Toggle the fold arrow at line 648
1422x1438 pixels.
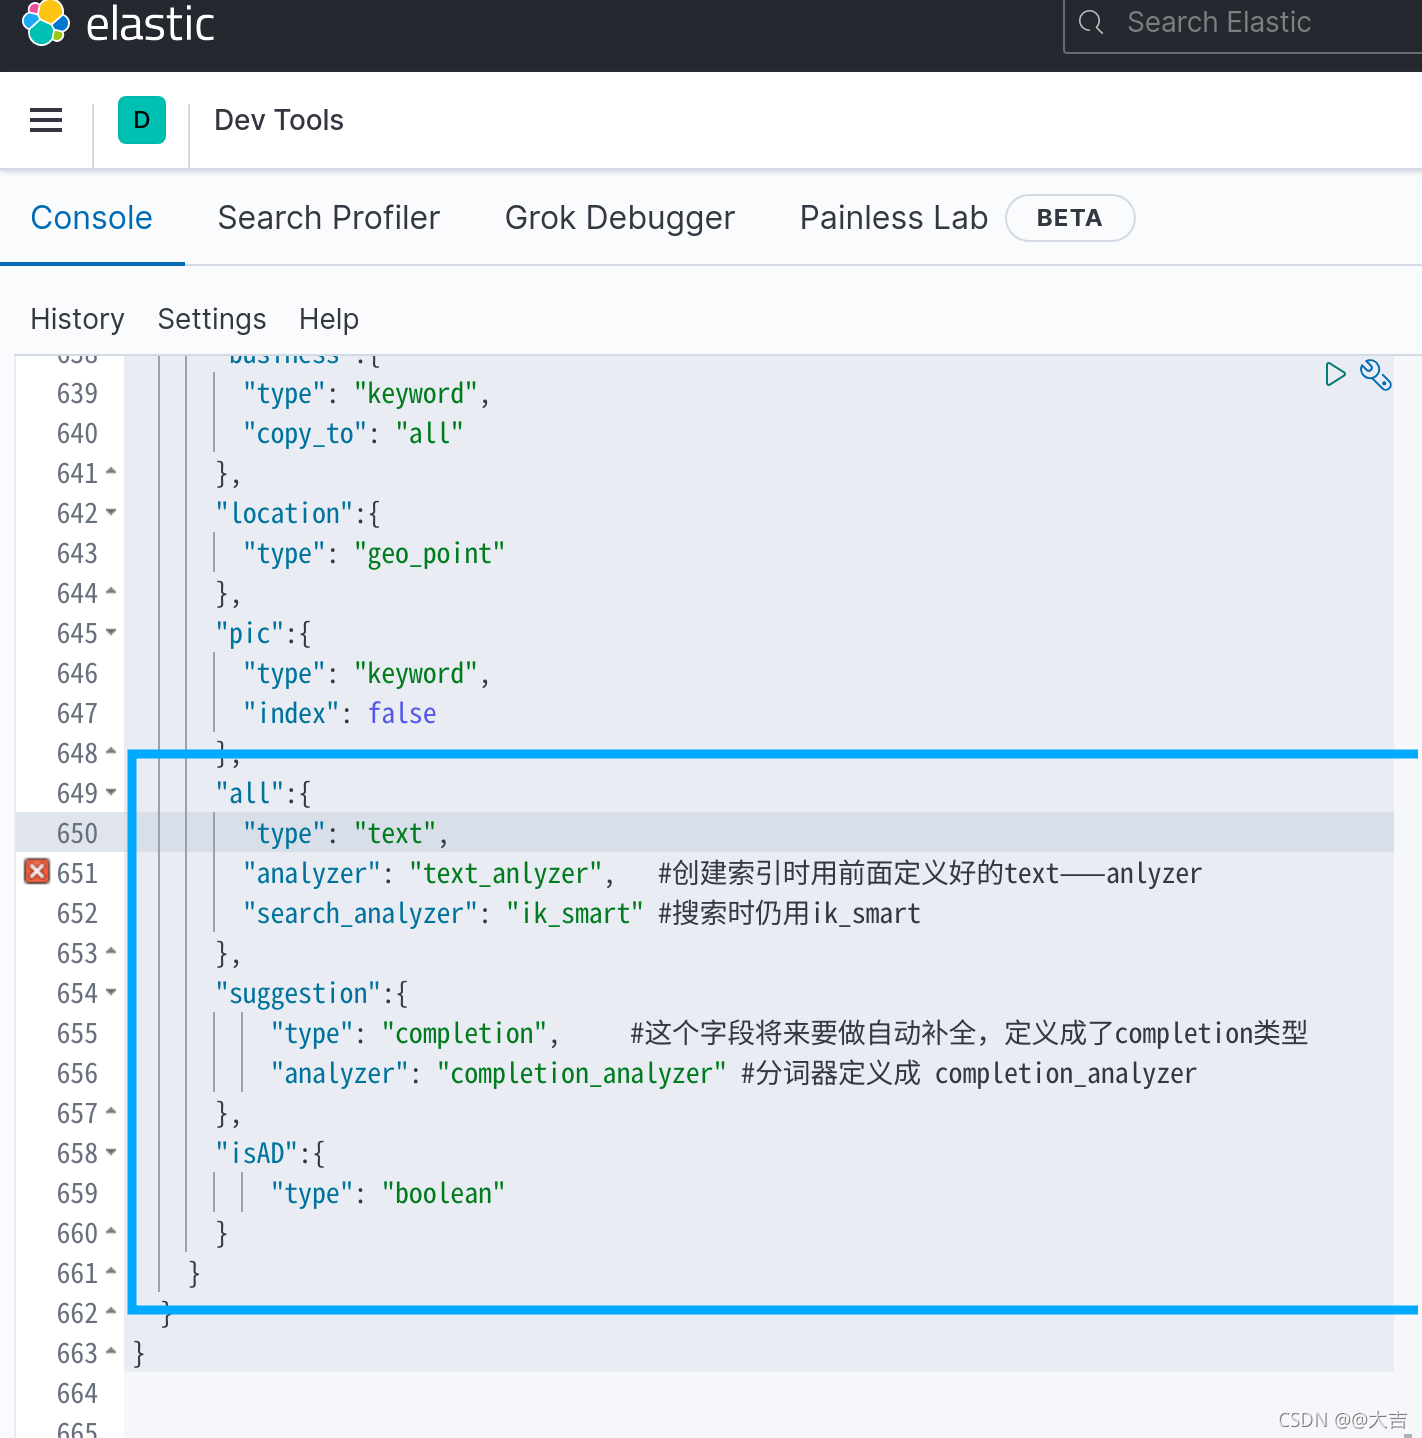tap(111, 751)
